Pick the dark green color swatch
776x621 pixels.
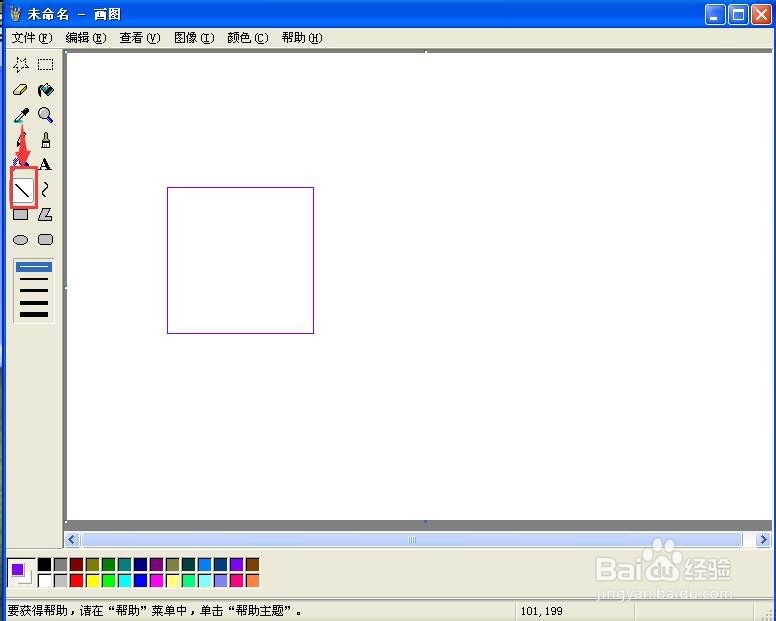point(108,565)
